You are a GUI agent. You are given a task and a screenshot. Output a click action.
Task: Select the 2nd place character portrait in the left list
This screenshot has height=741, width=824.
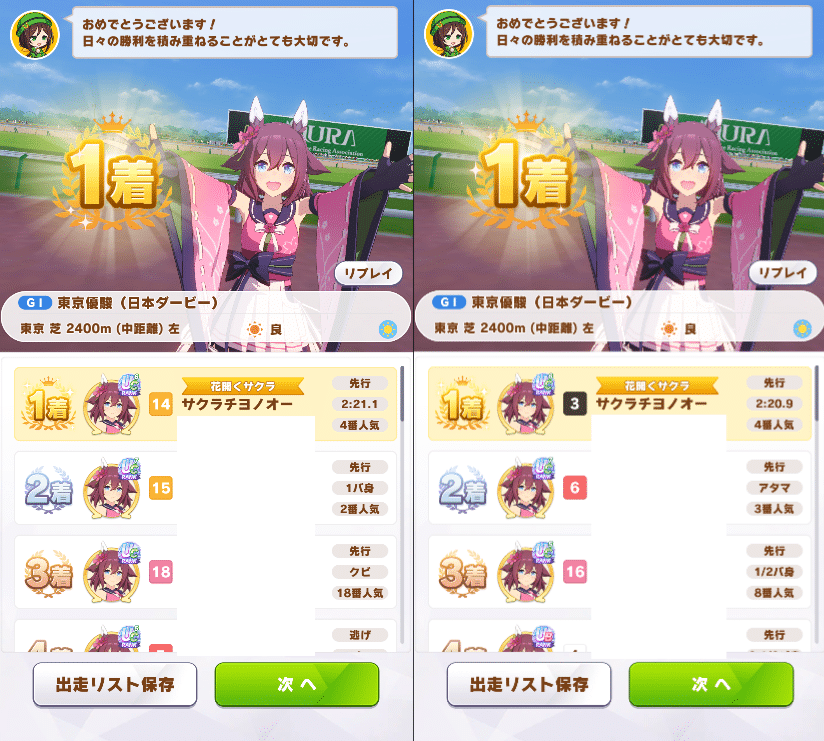[111, 489]
